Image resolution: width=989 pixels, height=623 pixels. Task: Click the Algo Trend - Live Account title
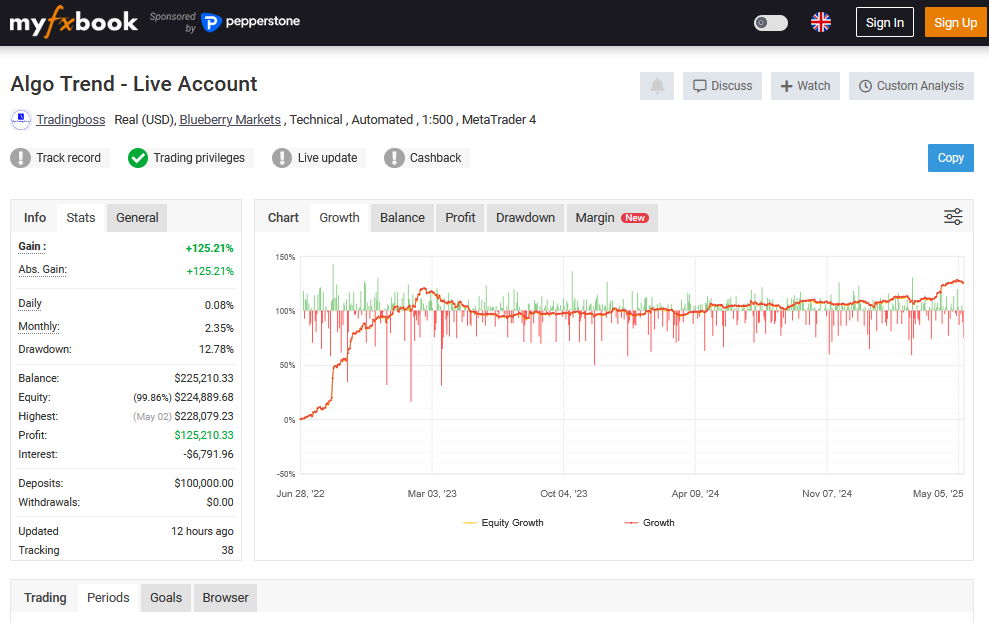pos(134,84)
